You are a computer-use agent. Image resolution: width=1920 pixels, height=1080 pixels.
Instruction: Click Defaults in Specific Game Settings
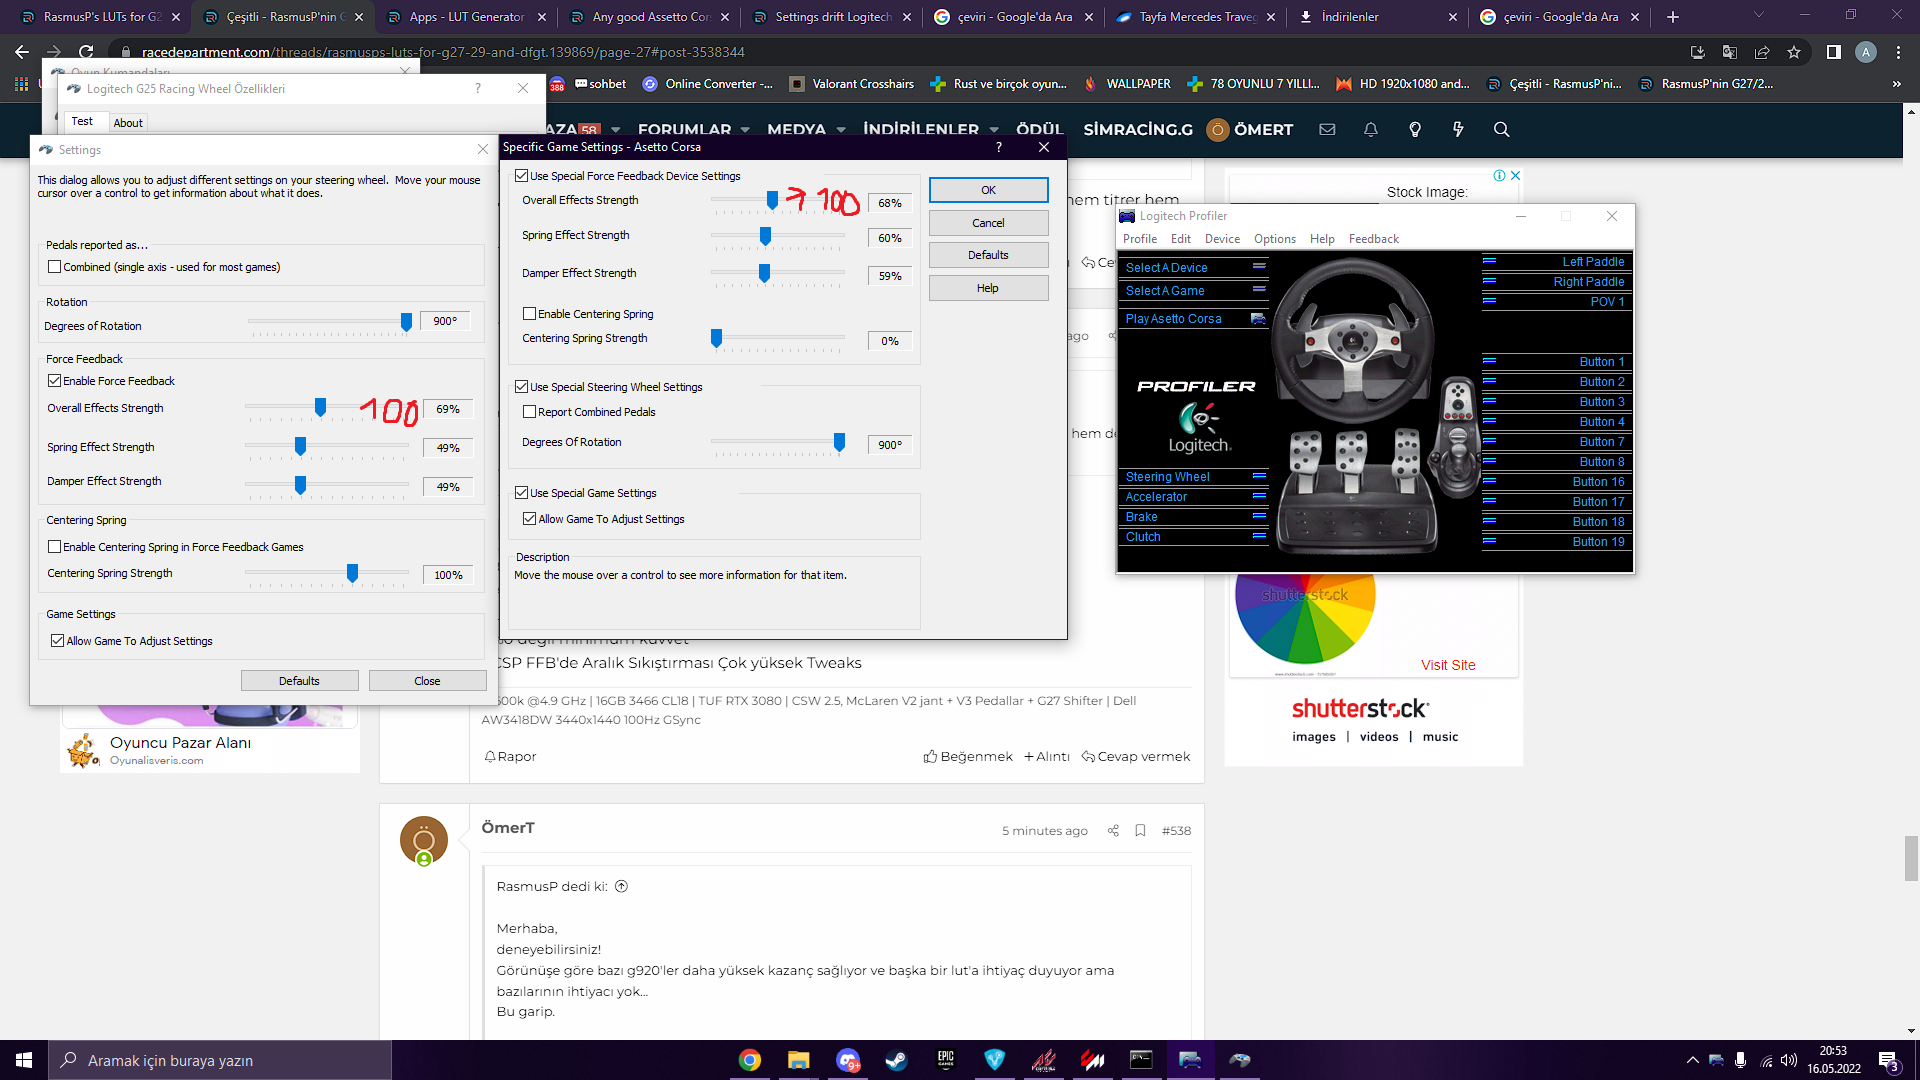(x=988, y=255)
